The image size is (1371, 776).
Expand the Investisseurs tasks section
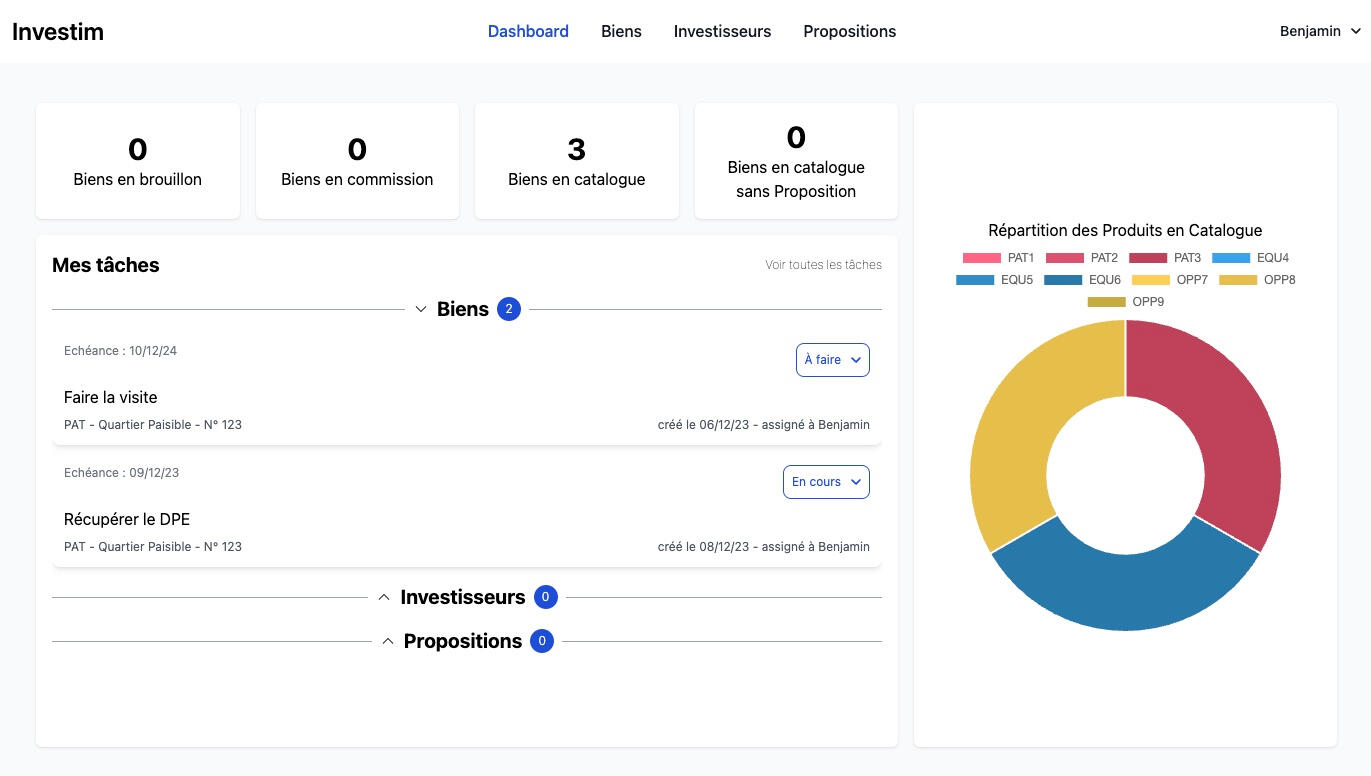(x=384, y=597)
